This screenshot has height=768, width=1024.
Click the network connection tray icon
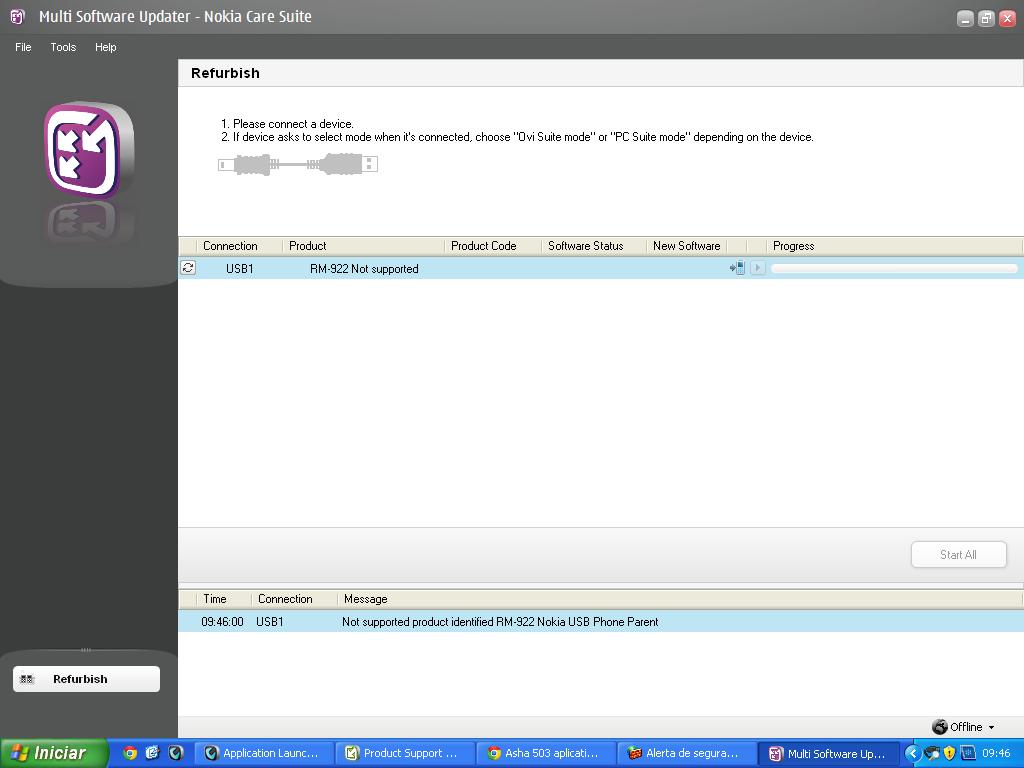click(932, 753)
